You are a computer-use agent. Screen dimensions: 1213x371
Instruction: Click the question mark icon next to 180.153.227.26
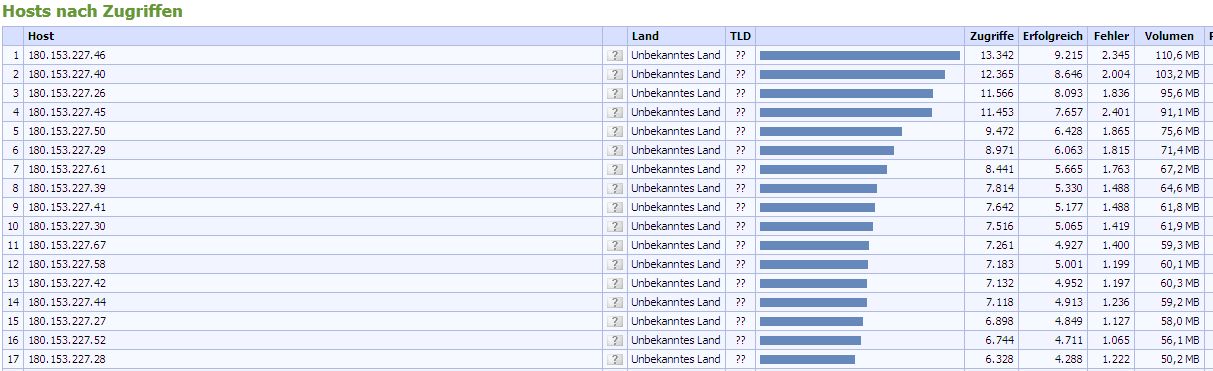pyautogui.click(x=615, y=93)
